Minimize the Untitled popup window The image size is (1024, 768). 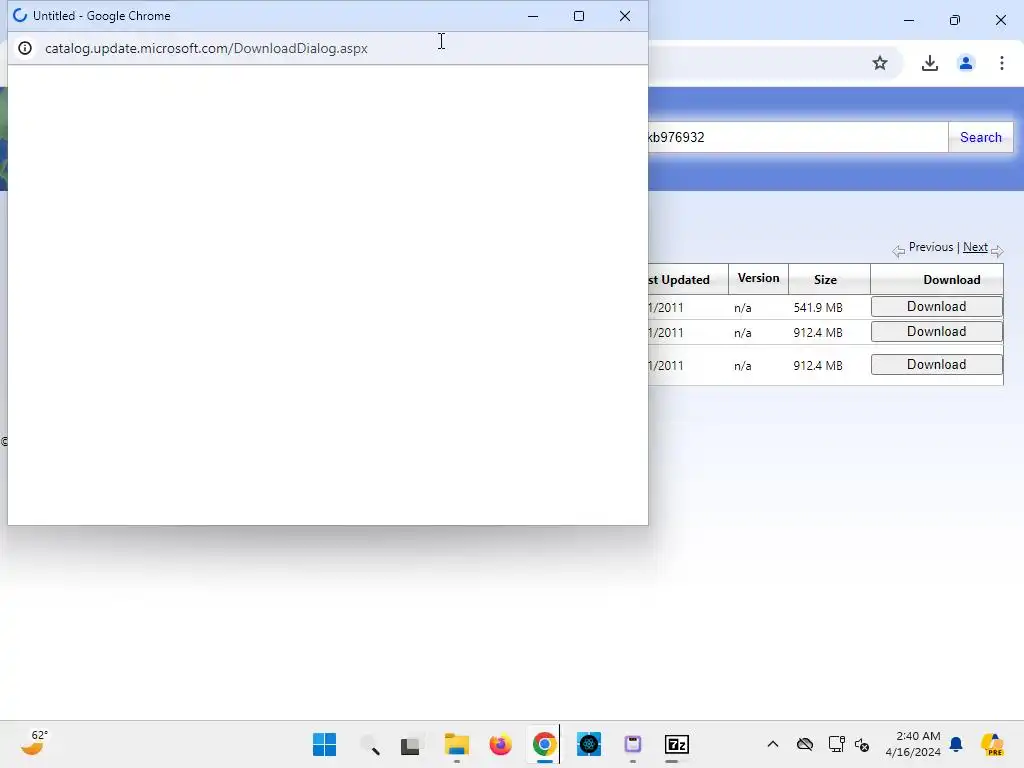533,16
